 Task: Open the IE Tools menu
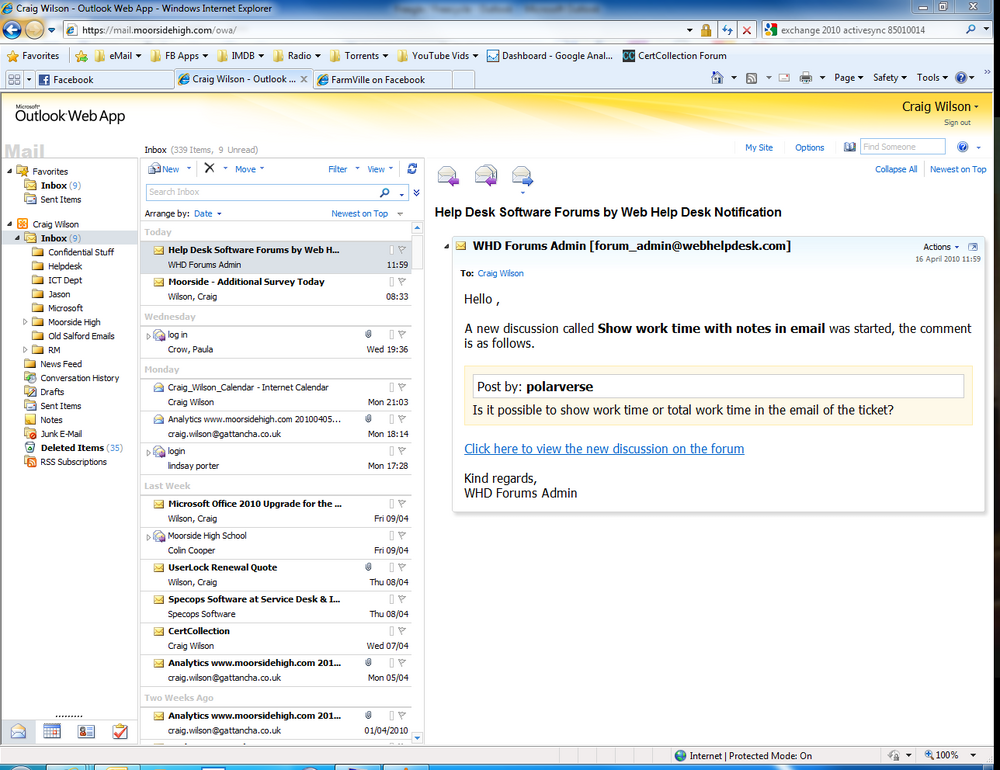tap(932, 78)
